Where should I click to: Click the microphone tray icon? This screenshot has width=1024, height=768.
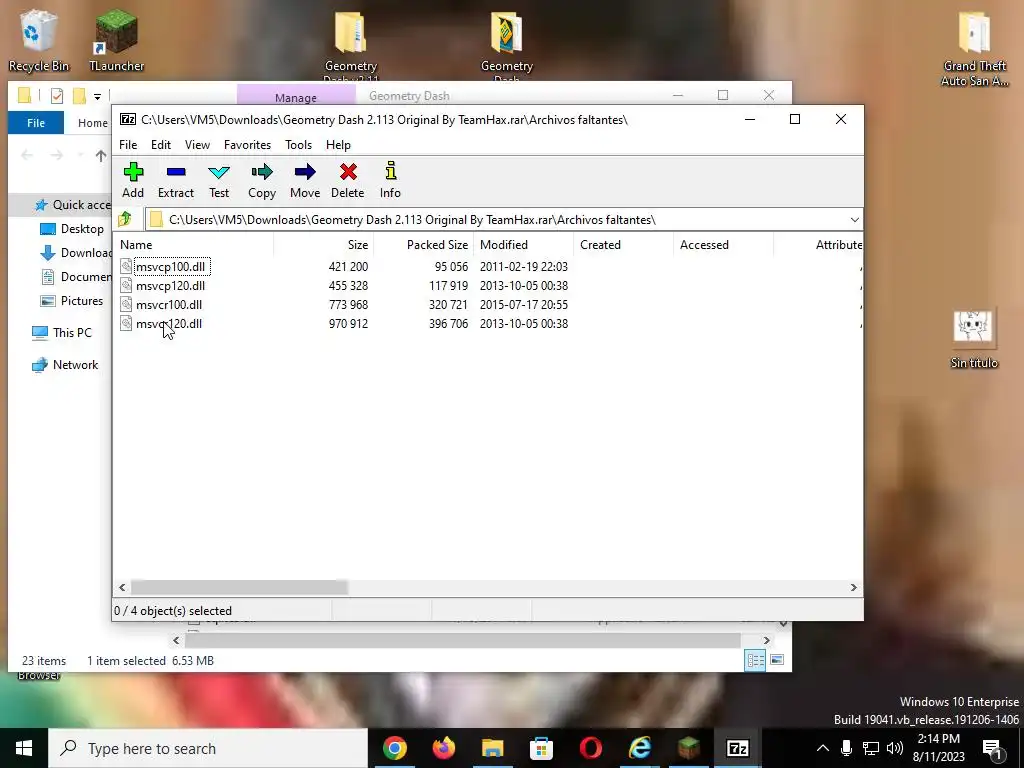click(x=846, y=748)
